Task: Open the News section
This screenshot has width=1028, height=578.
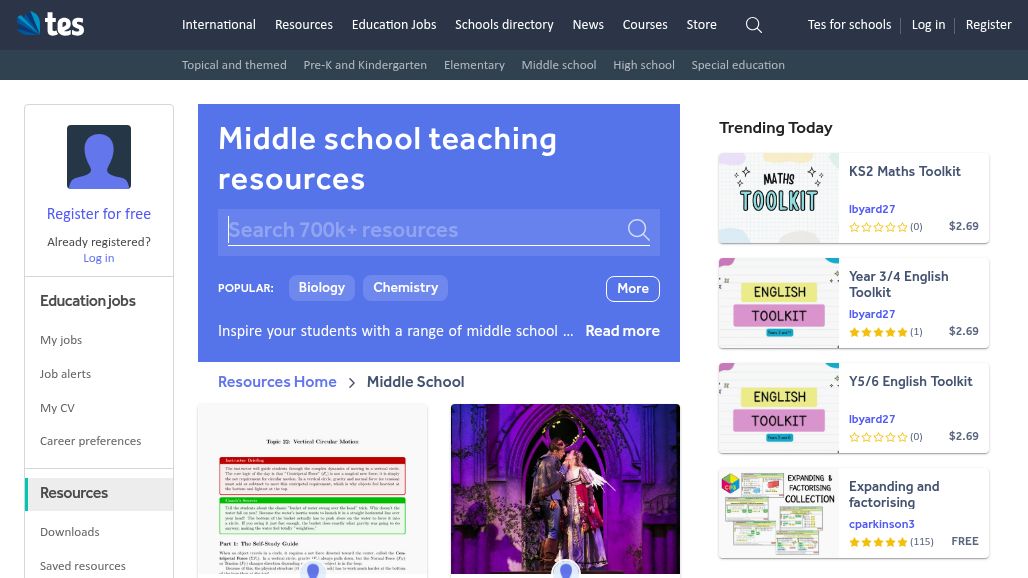Action: 588,25
